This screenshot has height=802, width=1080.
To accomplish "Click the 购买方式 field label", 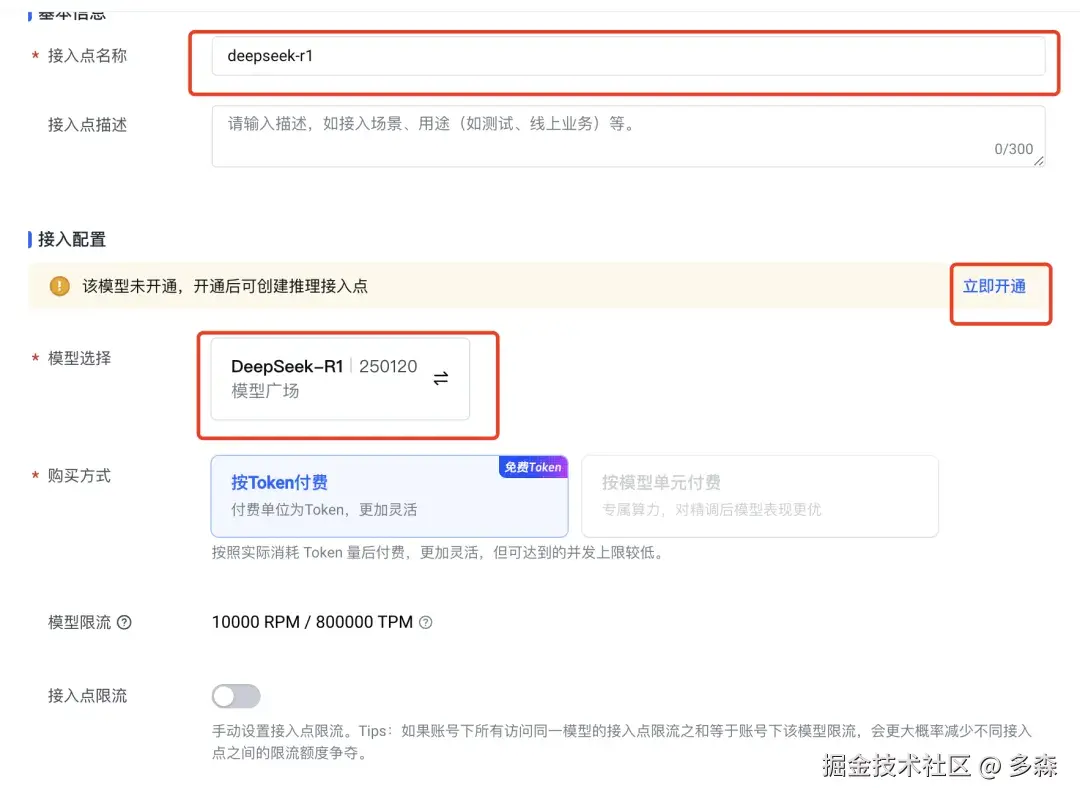I will (x=79, y=475).
